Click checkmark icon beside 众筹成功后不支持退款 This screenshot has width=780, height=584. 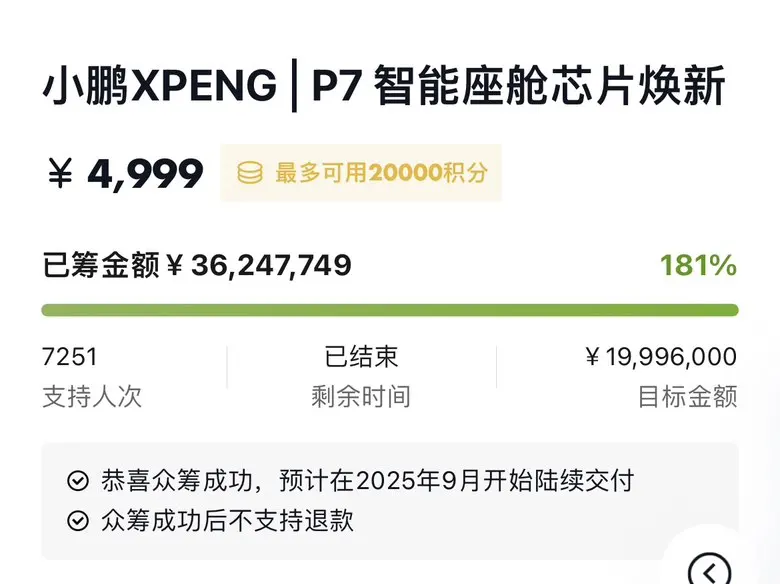78,521
